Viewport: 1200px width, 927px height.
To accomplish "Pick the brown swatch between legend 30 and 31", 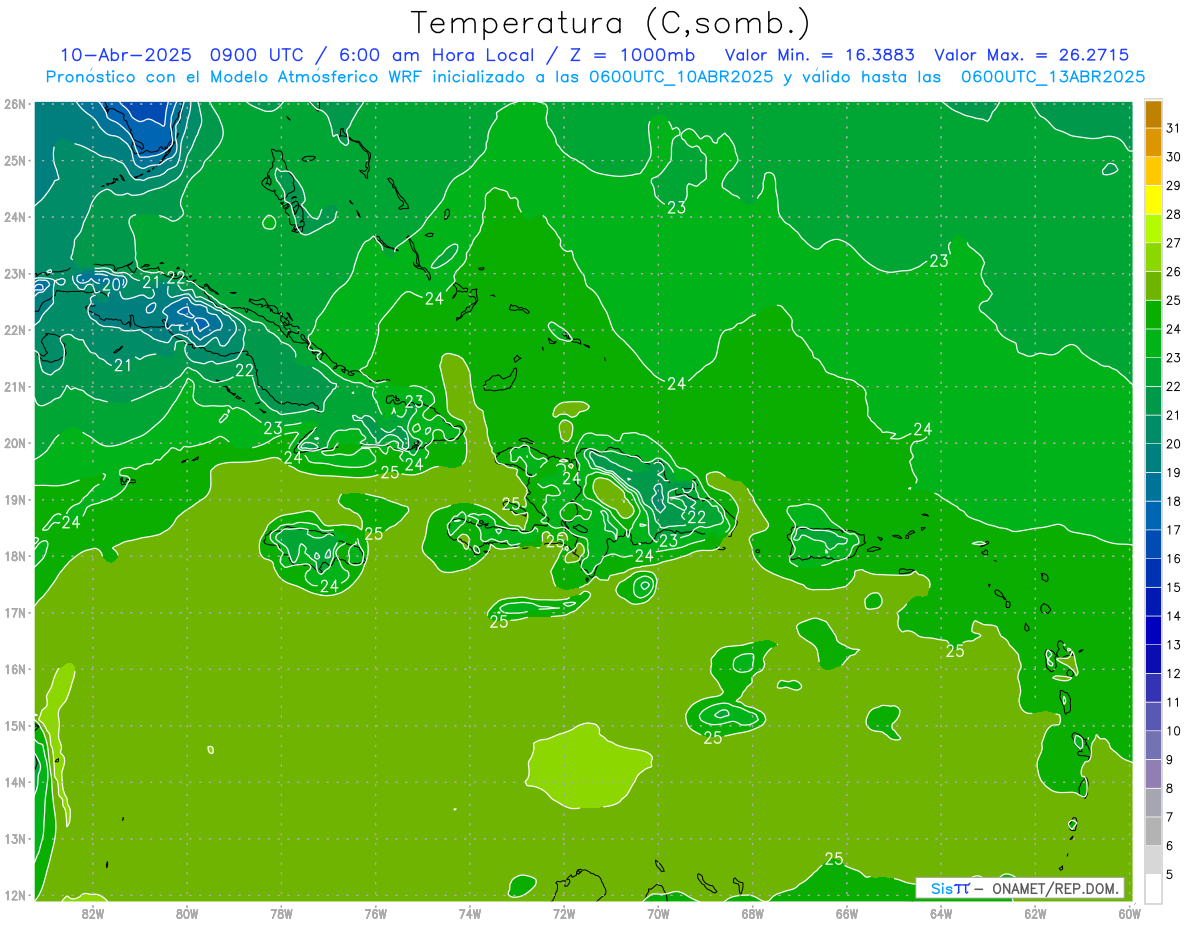I will point(1153,142).
